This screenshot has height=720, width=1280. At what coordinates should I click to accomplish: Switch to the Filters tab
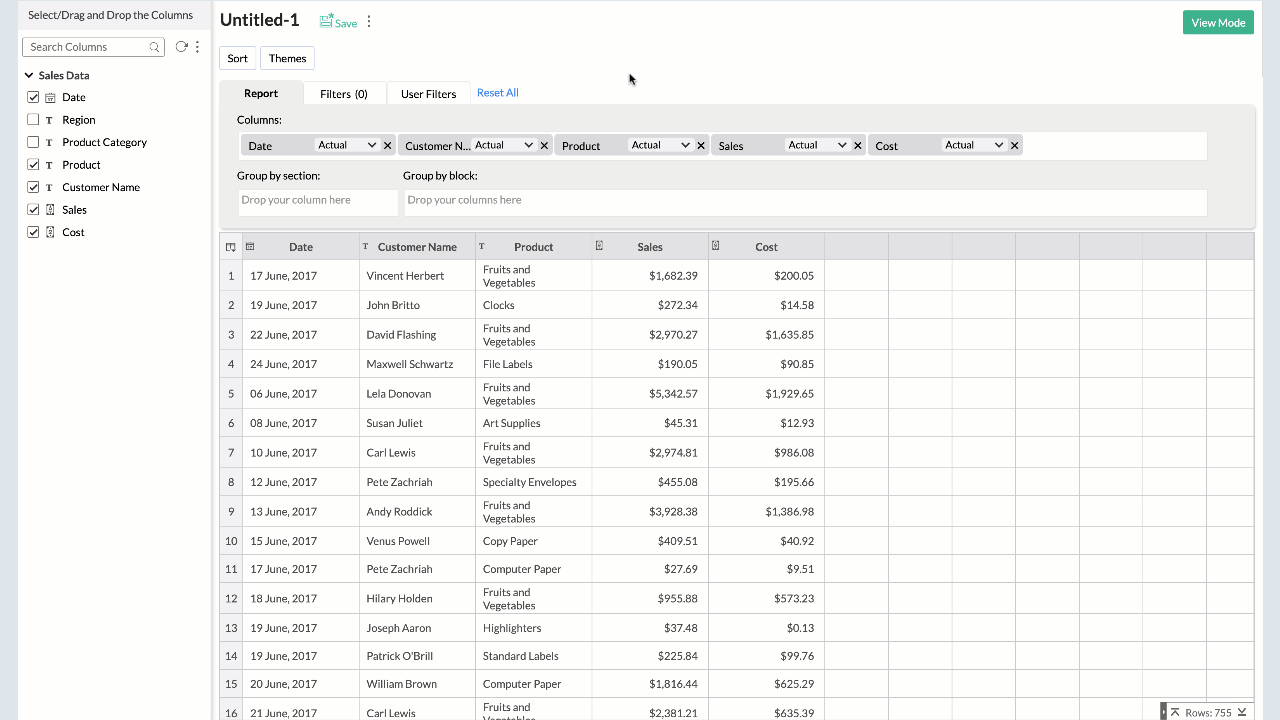344,92
